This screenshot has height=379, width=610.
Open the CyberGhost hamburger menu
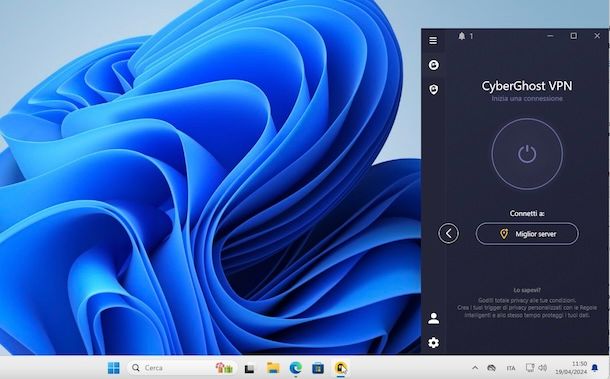(x=433, y=40)
